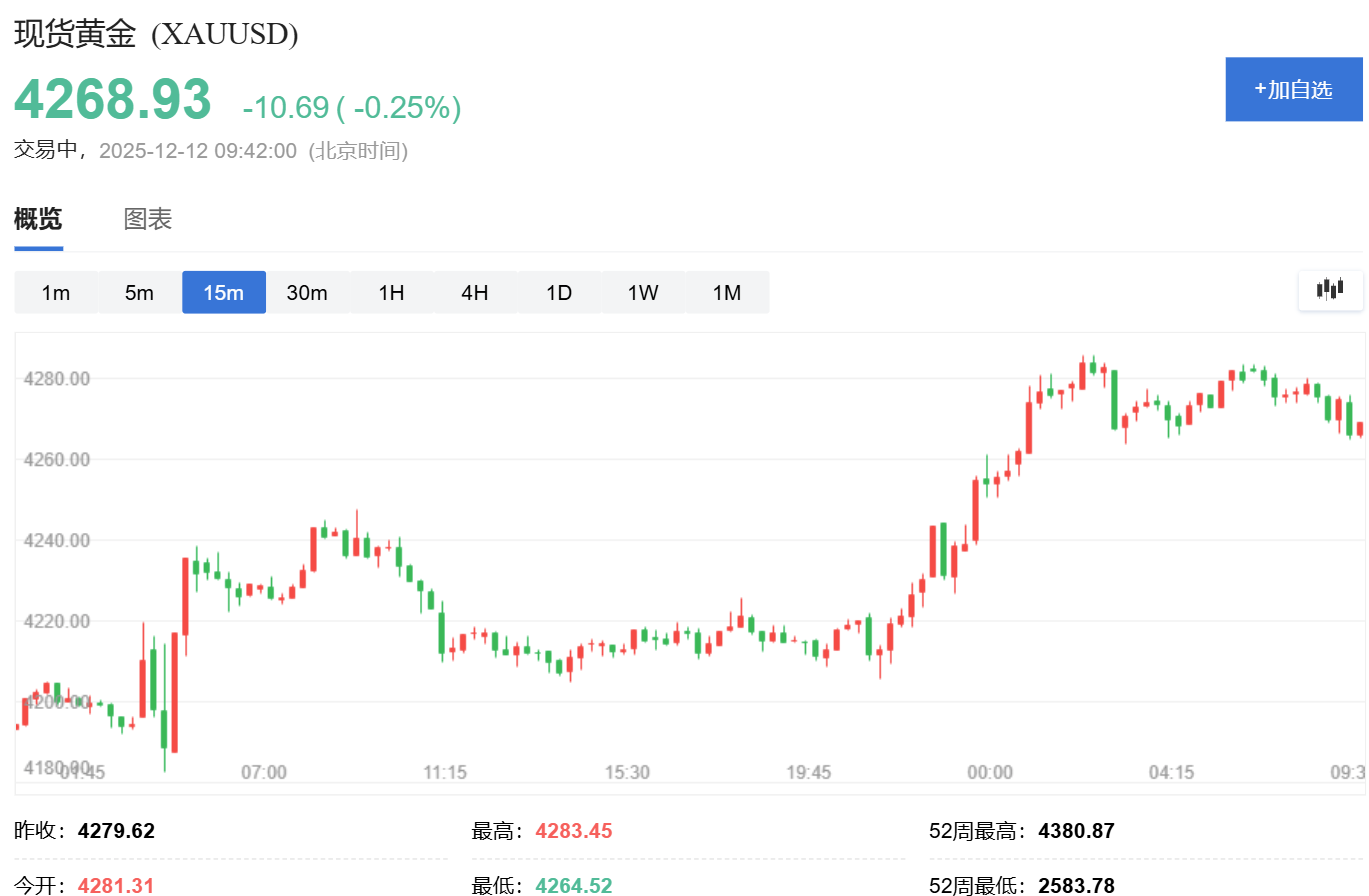Open the candlestick chart type selector icon
1369x896 pixels.
coord(1330,290)
